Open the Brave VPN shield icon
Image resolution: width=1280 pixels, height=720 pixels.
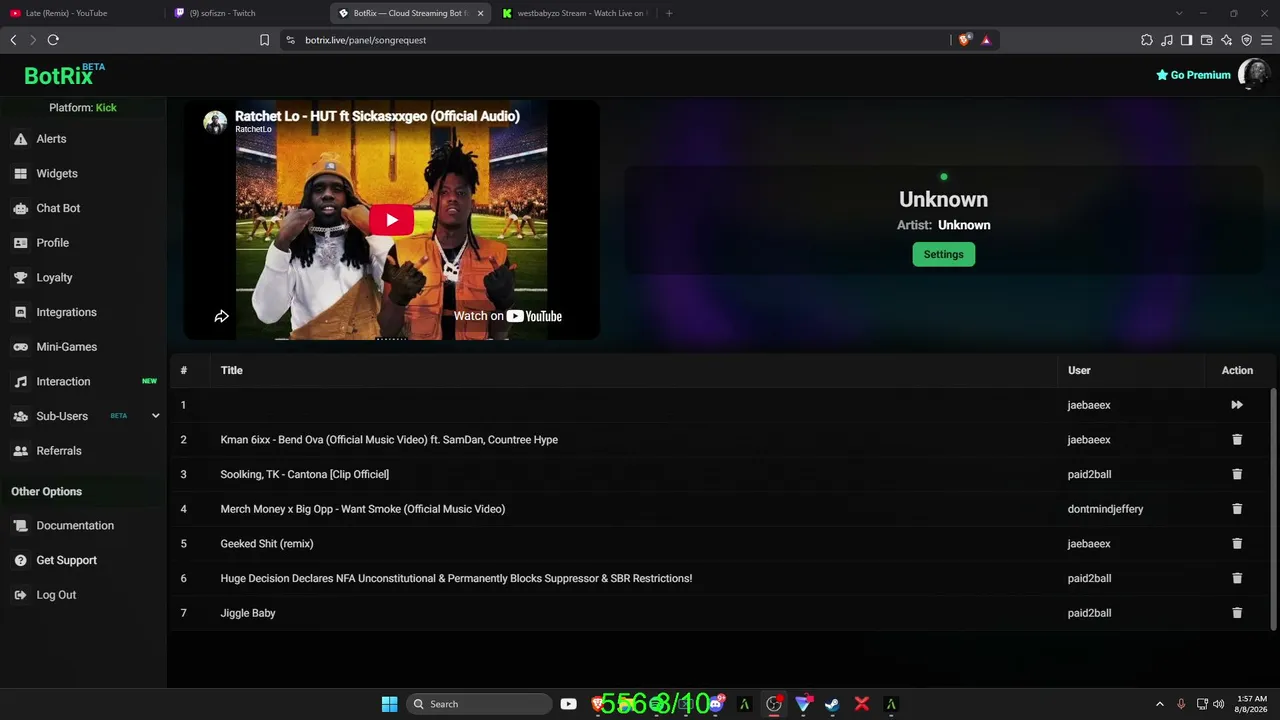click(x=1246, y=40)
